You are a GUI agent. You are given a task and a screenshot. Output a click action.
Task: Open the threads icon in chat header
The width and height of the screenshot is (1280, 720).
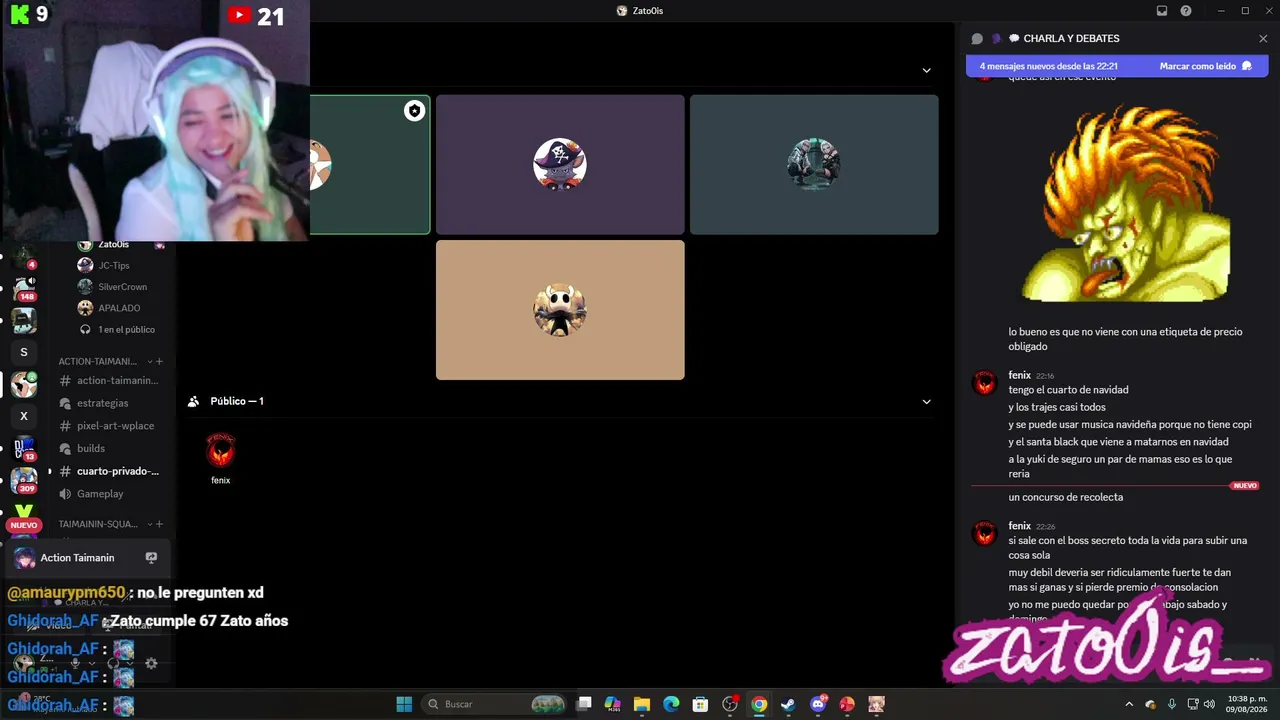click(x=977, y=39)
